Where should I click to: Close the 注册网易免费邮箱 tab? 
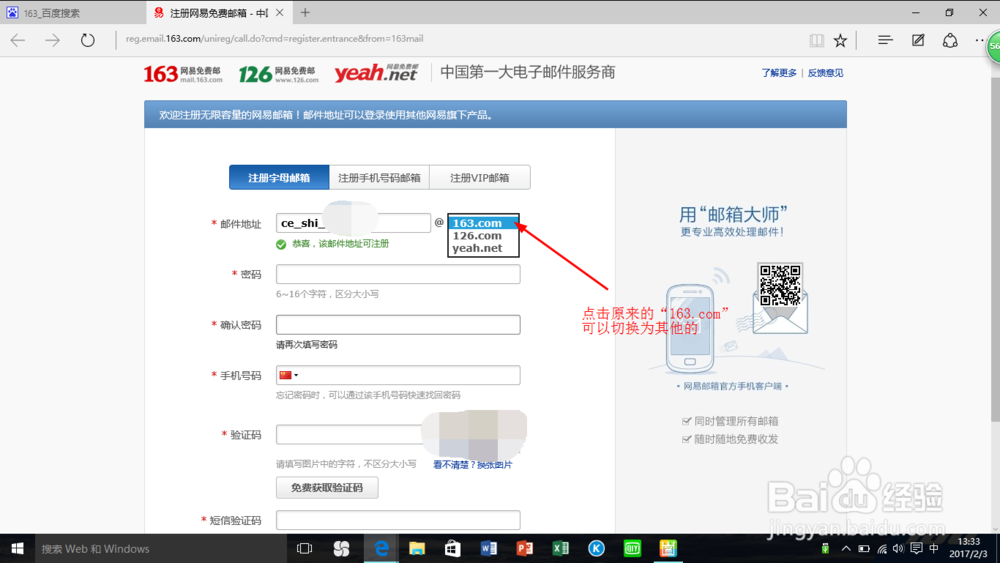coord(279,12)
